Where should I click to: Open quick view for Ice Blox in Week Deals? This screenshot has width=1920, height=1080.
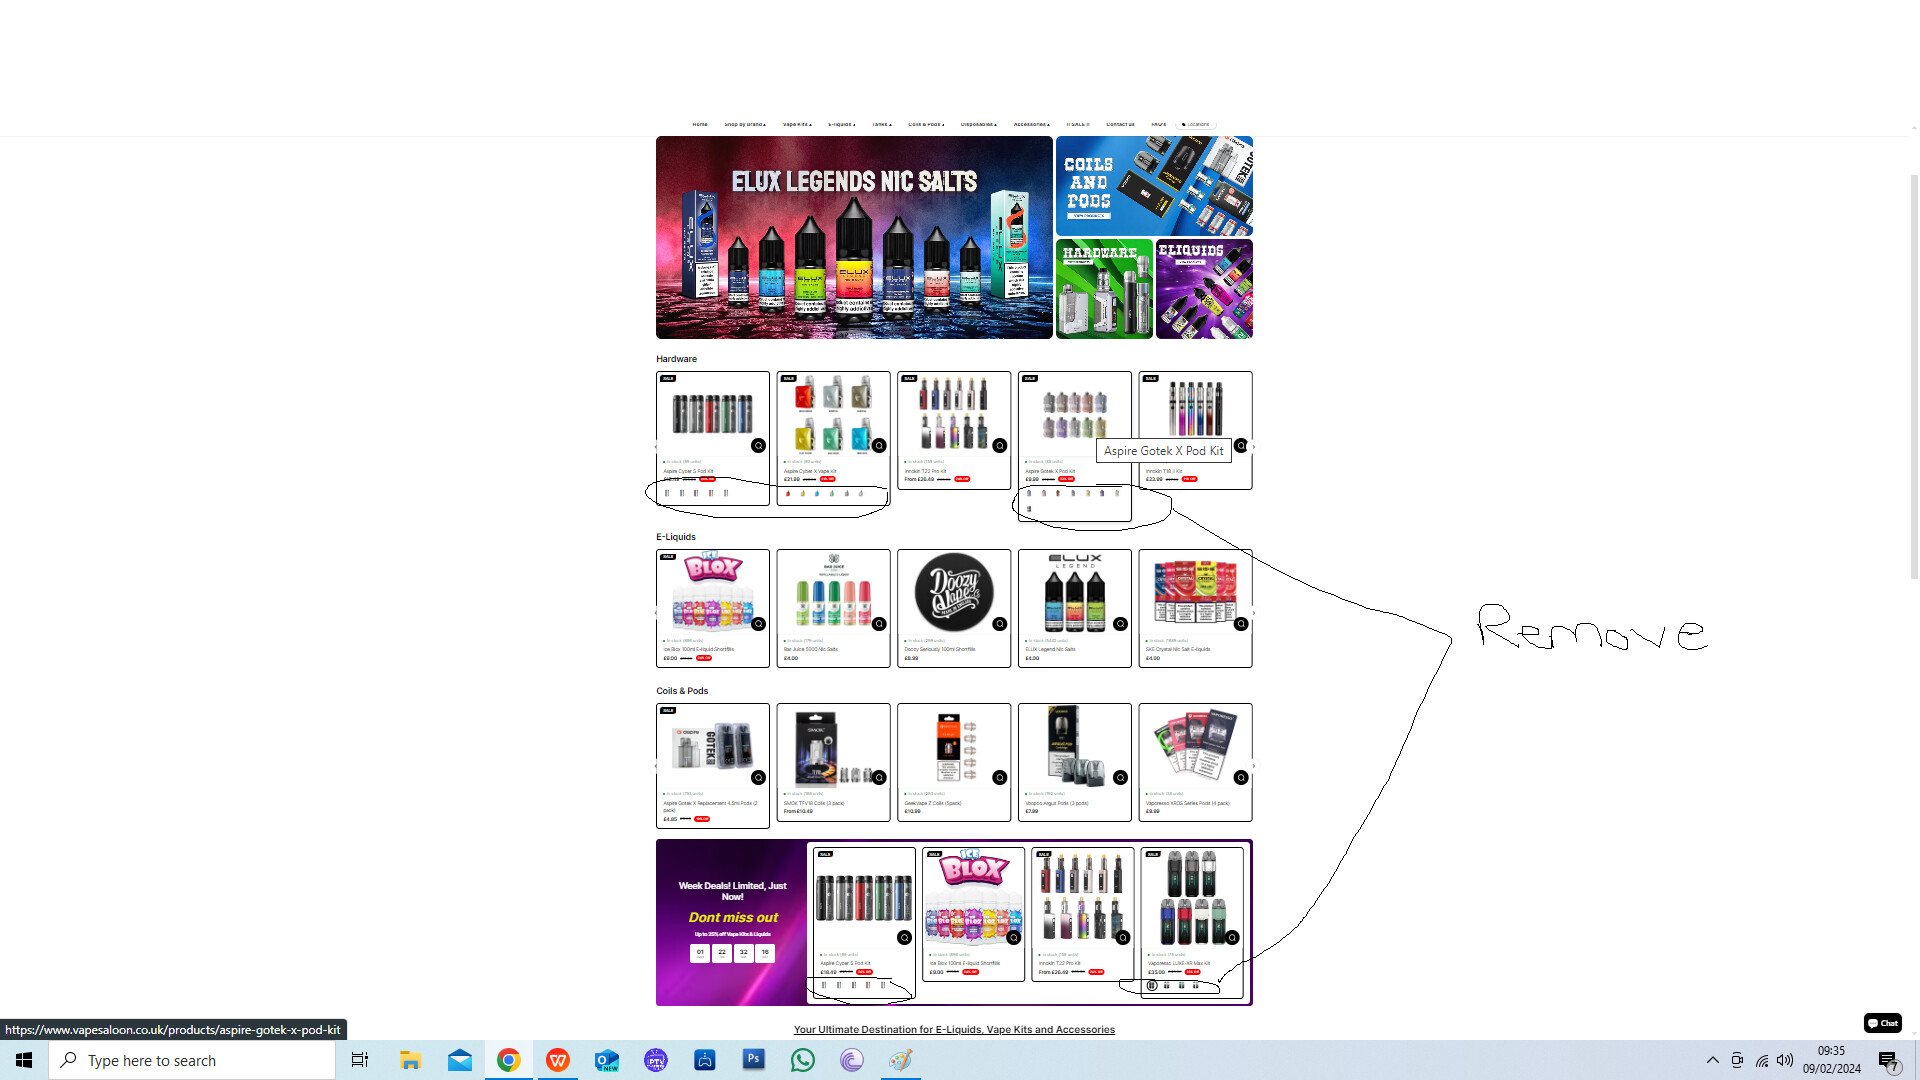[1013, 938]
